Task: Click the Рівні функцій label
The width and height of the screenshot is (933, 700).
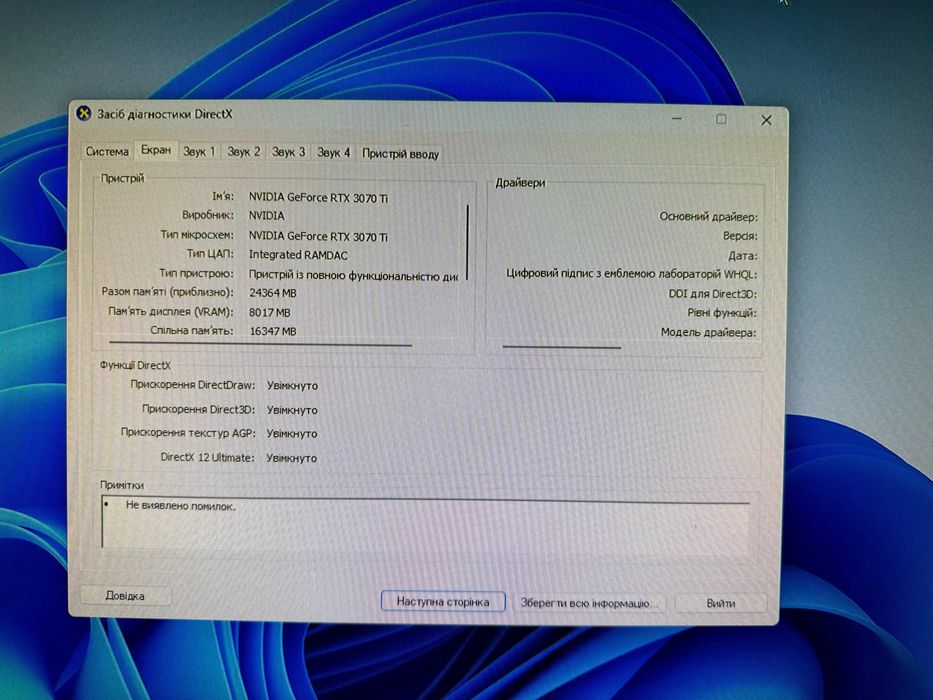Action: tap(722, 313)
